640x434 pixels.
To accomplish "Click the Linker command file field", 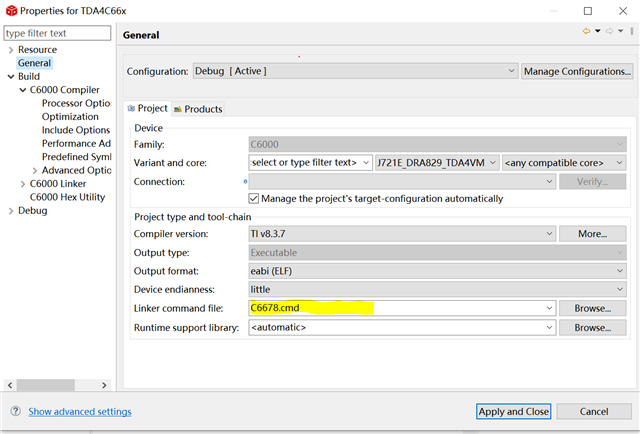I will 401,309.
